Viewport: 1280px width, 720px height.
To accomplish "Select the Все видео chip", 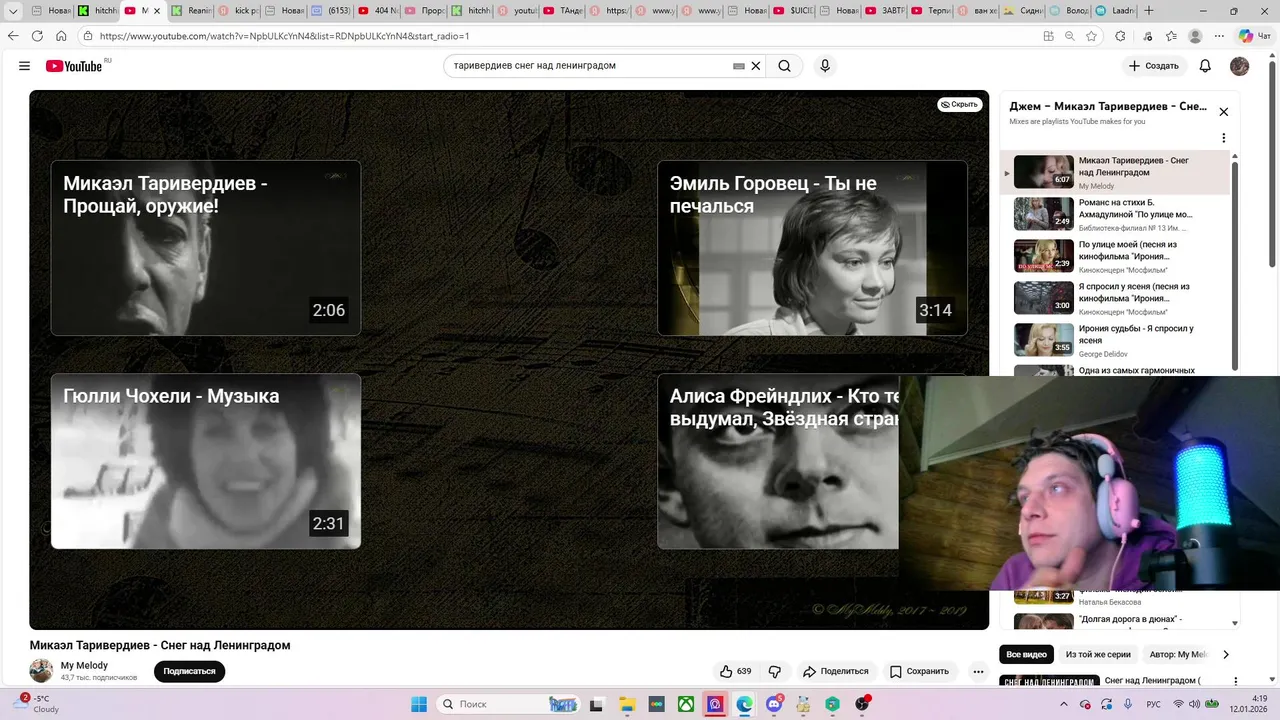I will (1026, 654).
